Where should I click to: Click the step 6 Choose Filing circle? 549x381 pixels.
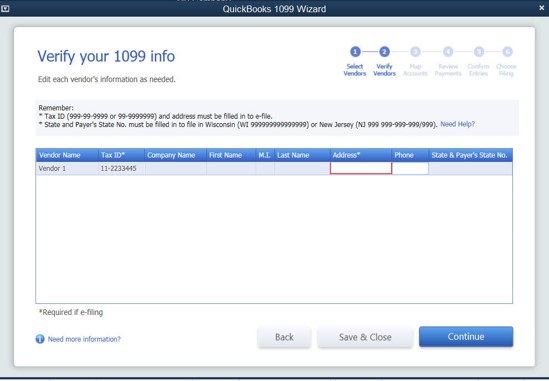(x=507, y=52)
